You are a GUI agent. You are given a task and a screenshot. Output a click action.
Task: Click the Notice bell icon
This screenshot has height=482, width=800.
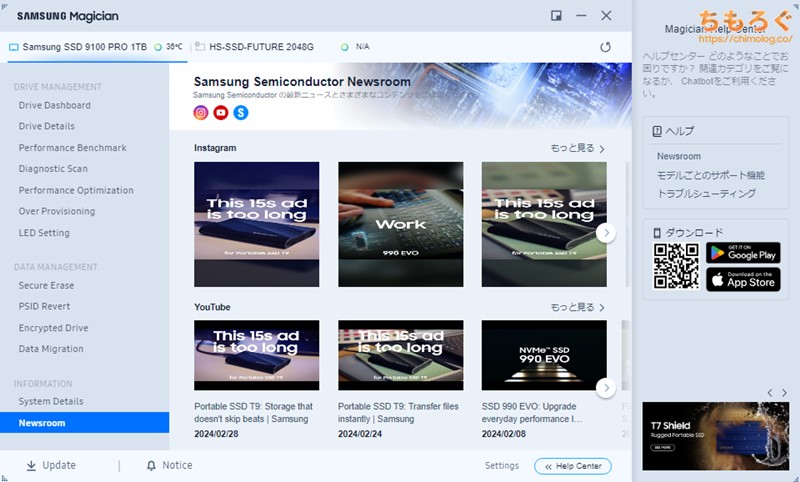tap(151, 466)
